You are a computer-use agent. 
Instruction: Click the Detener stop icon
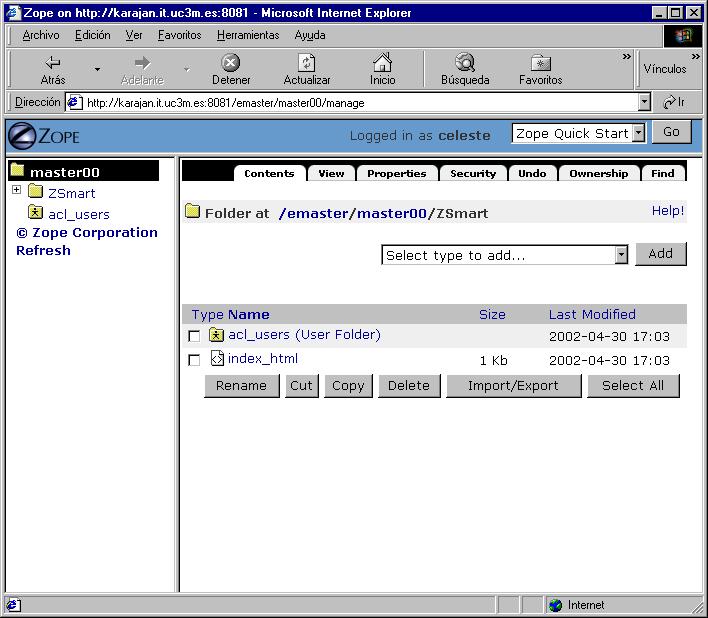coord(231,62)
